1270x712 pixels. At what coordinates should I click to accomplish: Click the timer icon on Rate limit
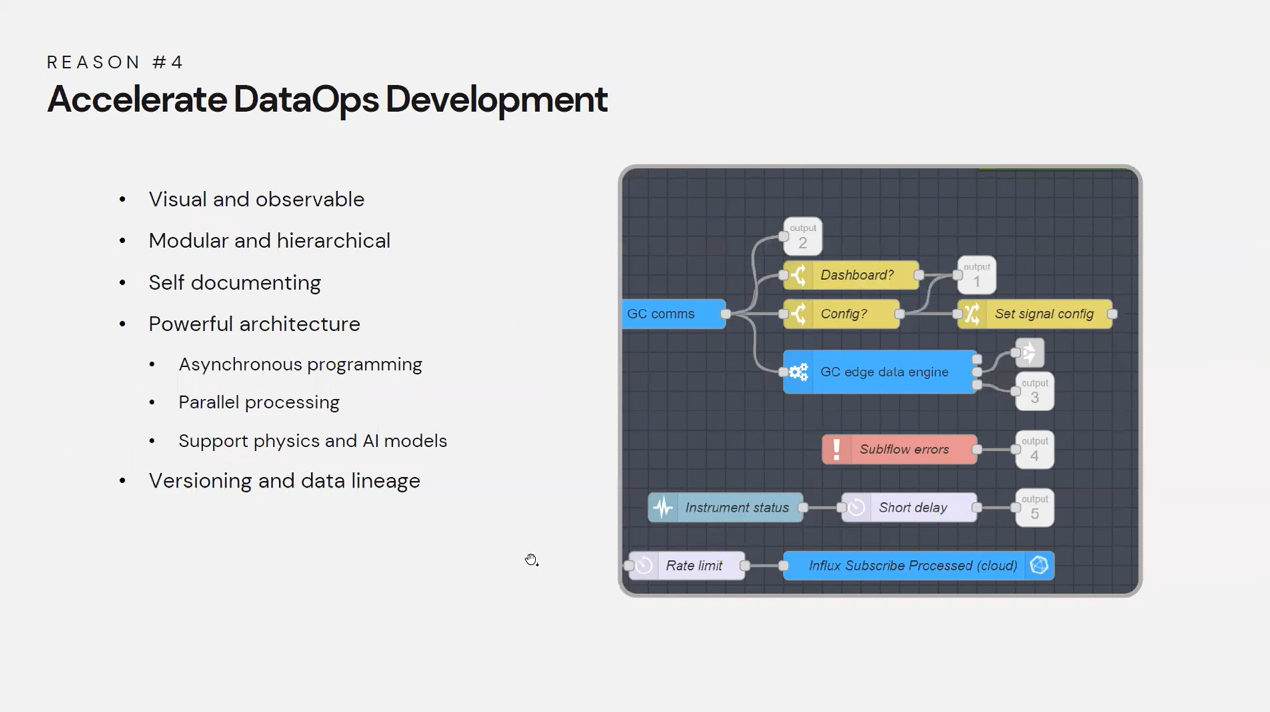tap(644, 566)
